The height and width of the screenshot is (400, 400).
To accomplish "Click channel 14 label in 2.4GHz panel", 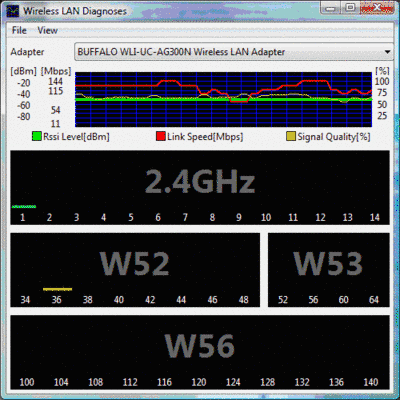I will pyautogui.click(x=375, y=218).
